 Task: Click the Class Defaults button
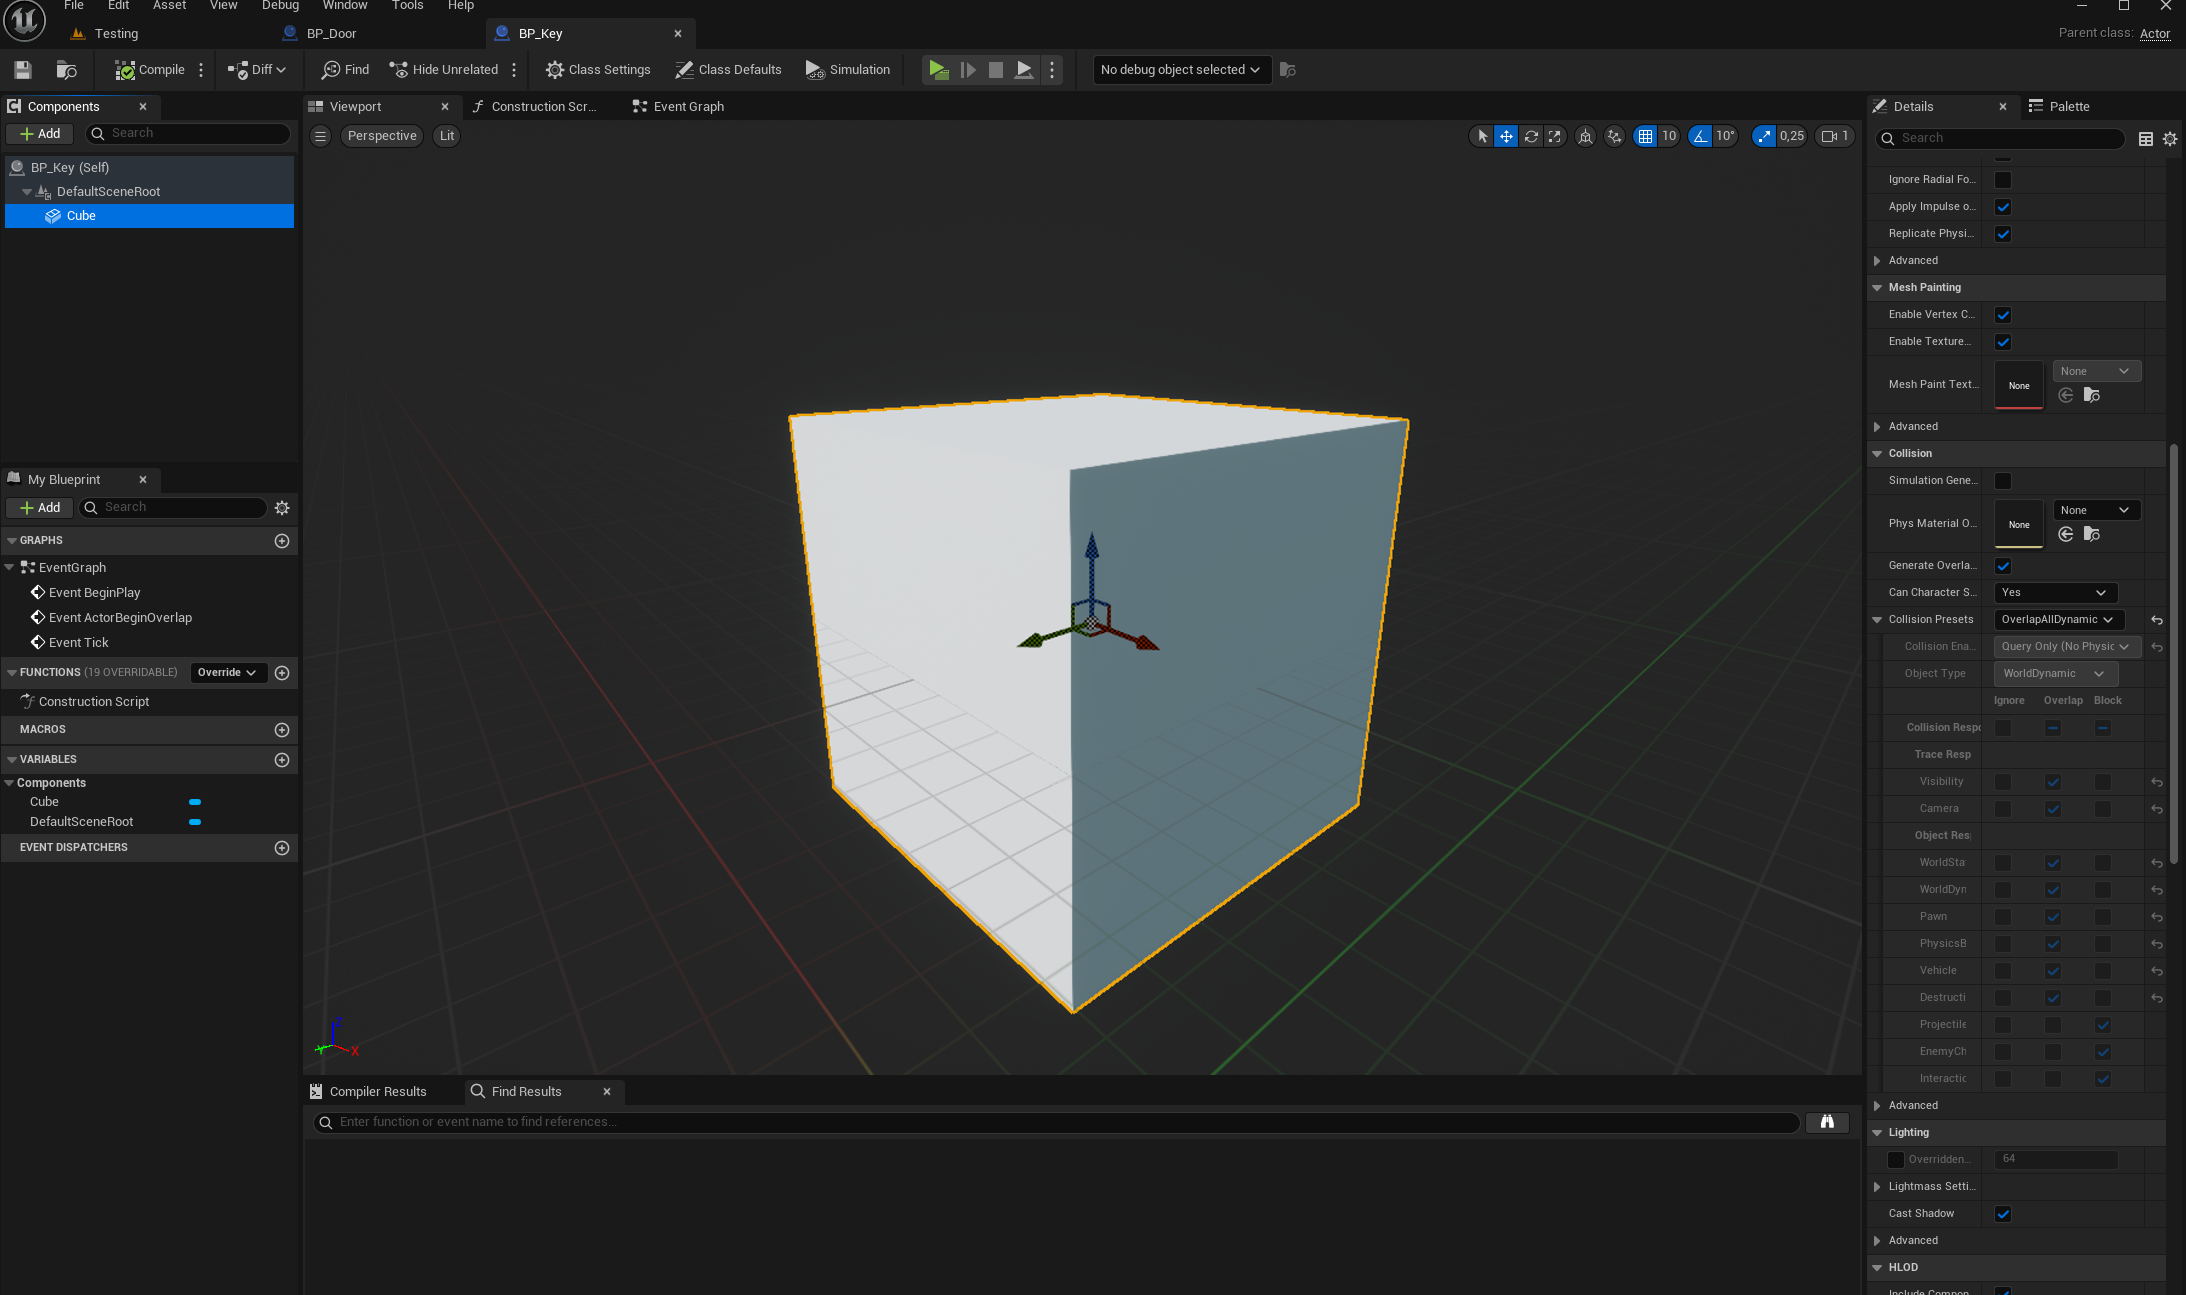[728, 70]
